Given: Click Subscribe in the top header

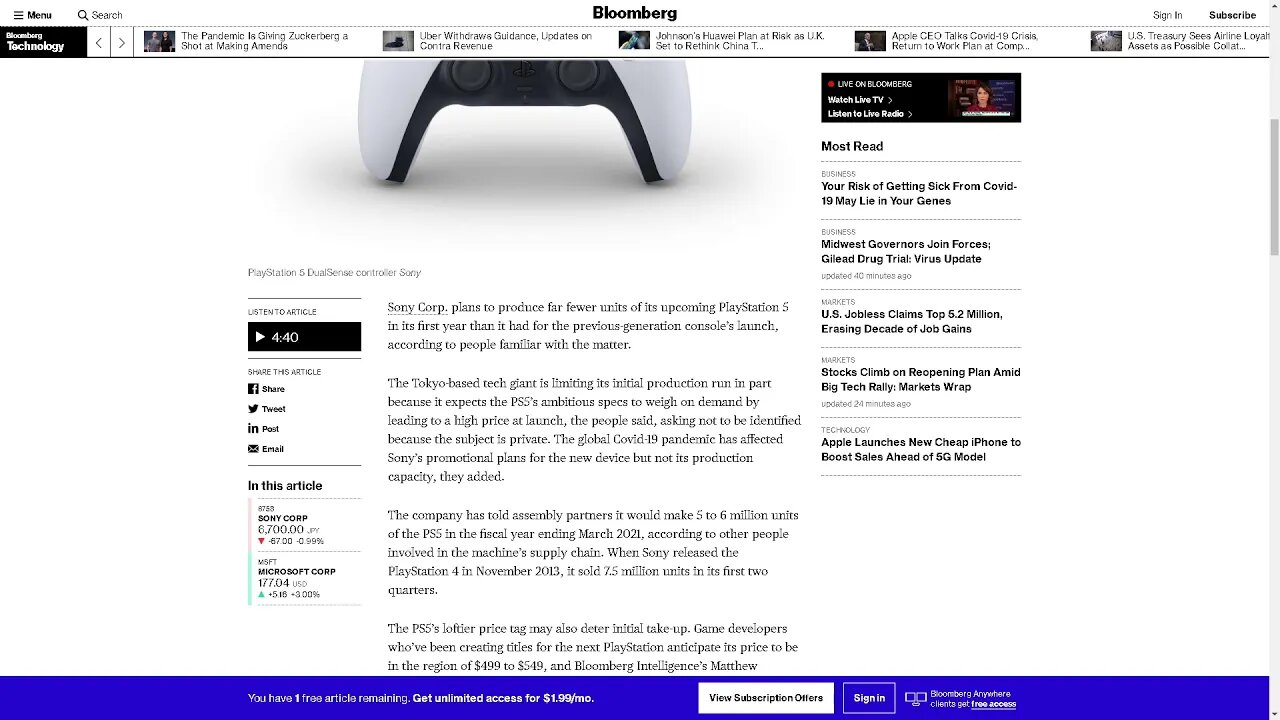Looking at the screenshot, I should (x=1232, y=15).
